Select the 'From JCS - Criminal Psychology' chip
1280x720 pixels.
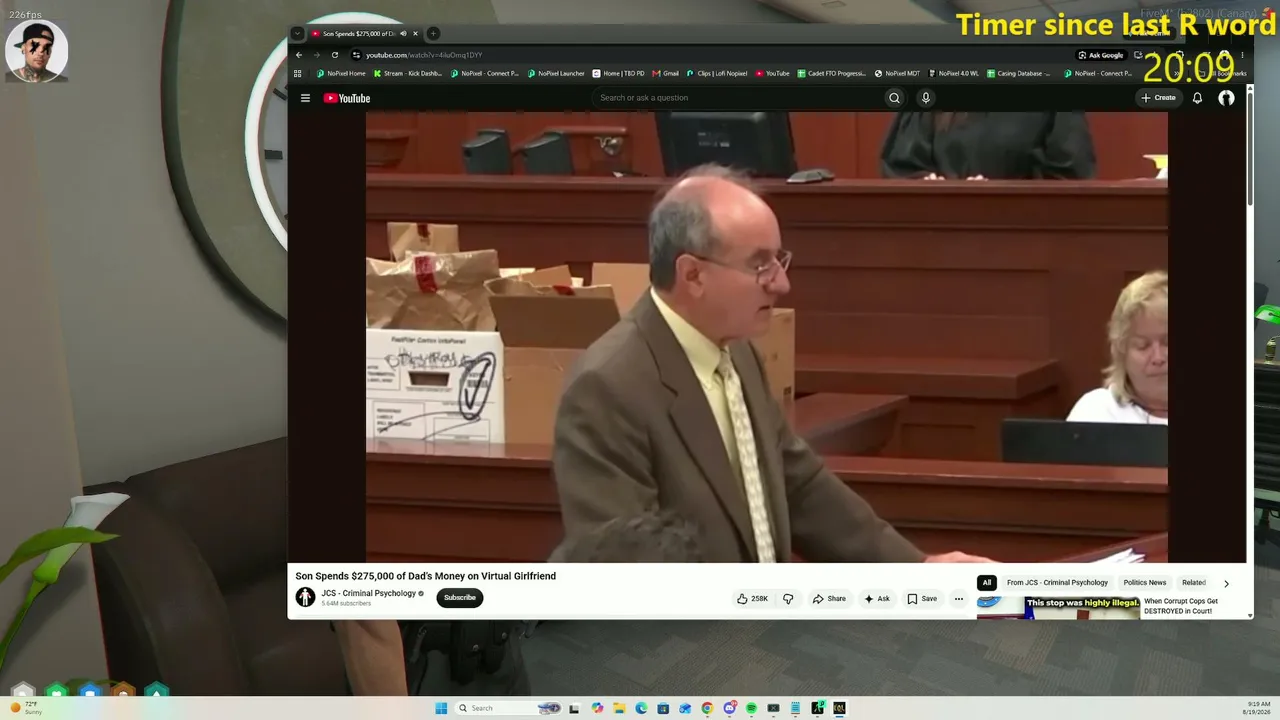(x=1057, y=583)
